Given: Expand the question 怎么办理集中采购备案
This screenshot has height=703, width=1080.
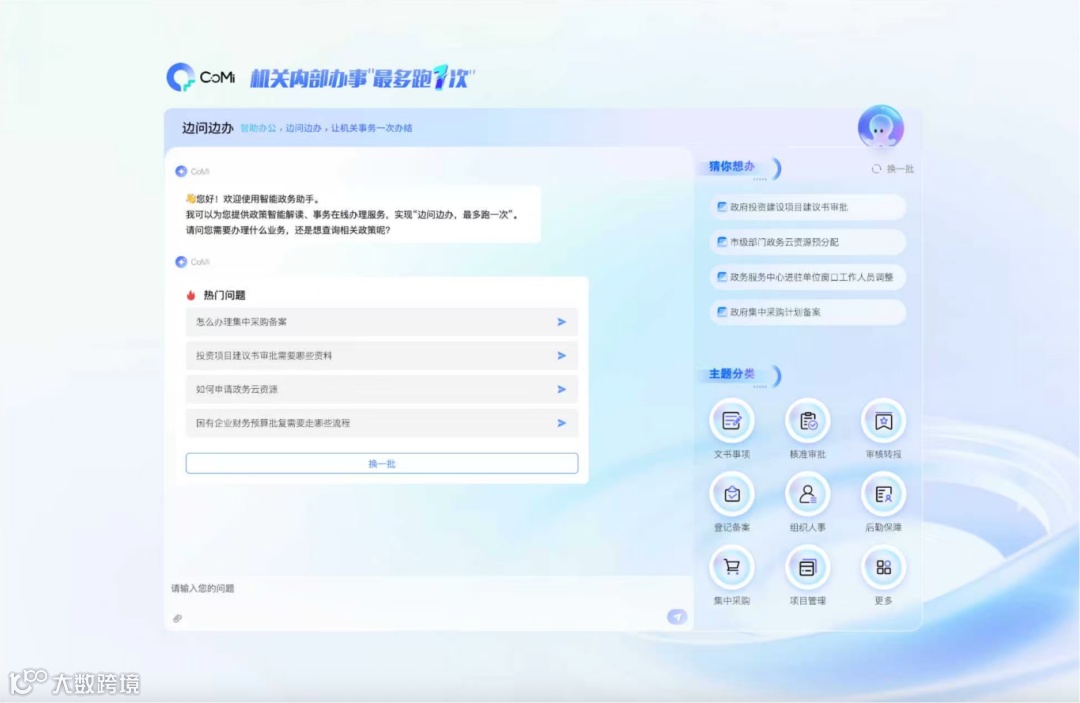Looking at the screenshot, I should (380, 321).
